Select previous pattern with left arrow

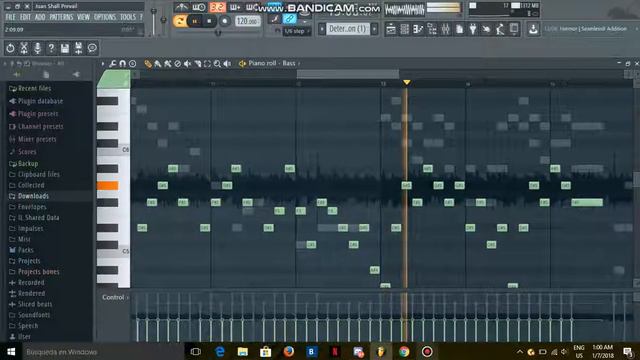(322, 29)
